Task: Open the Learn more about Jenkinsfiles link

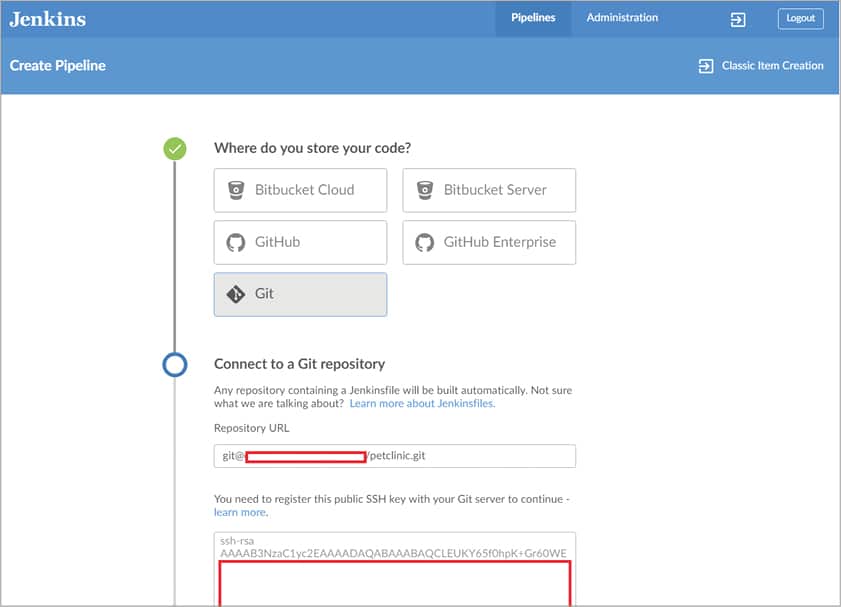Action: [x=422, y=403]
